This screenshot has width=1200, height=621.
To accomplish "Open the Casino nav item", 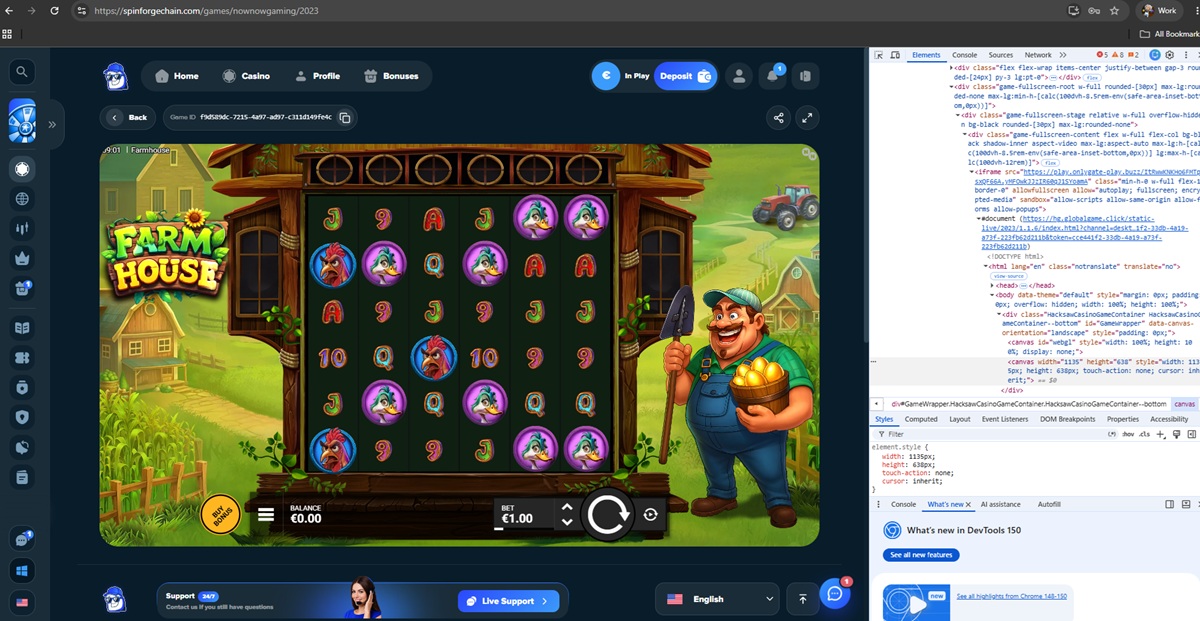I will (246, 76).
